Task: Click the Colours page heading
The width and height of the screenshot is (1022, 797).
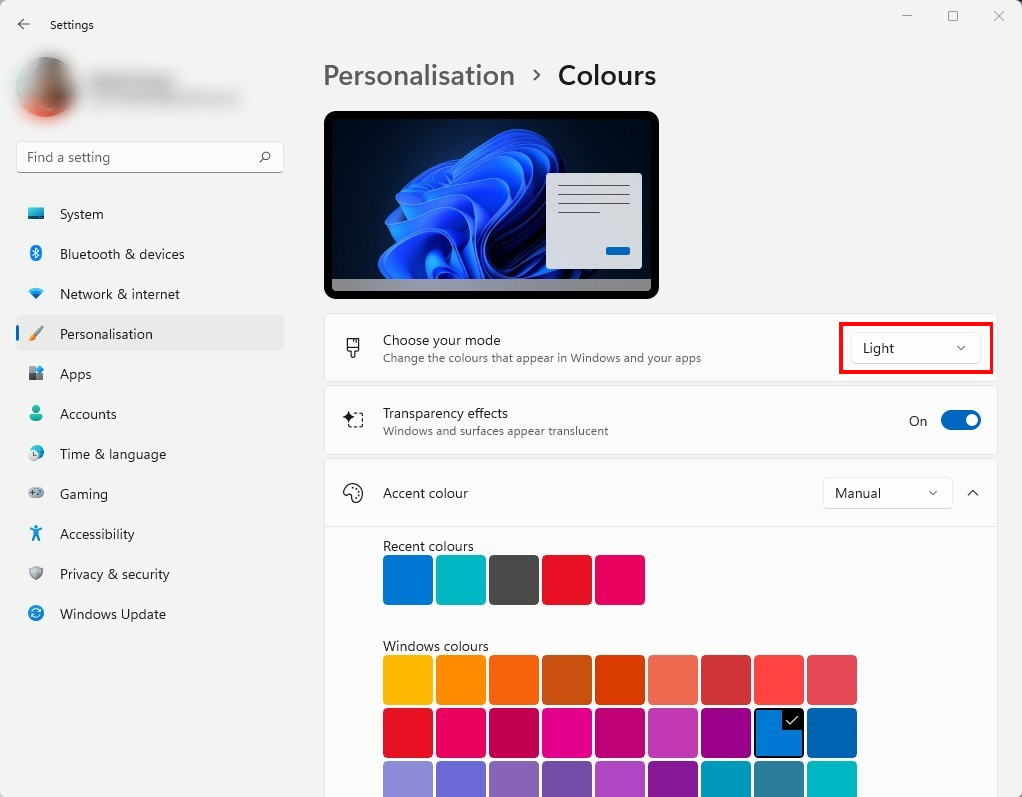Action: (x=607, y=76)
